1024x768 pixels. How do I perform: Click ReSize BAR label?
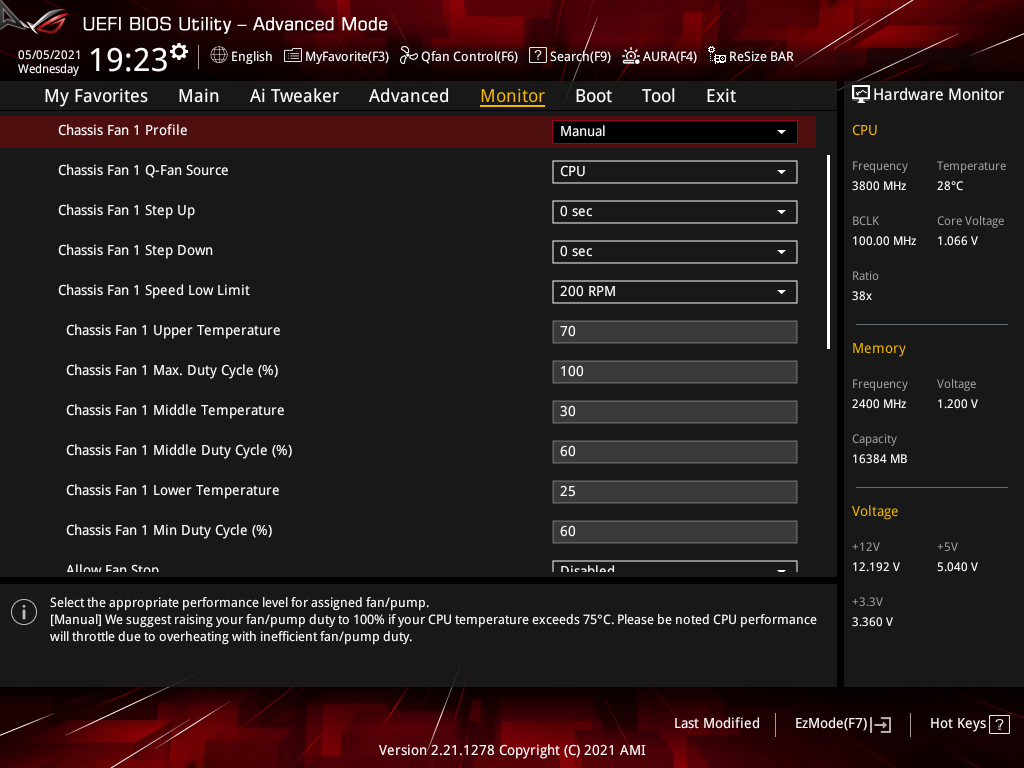pyautogui.click(x=761, y=56)
